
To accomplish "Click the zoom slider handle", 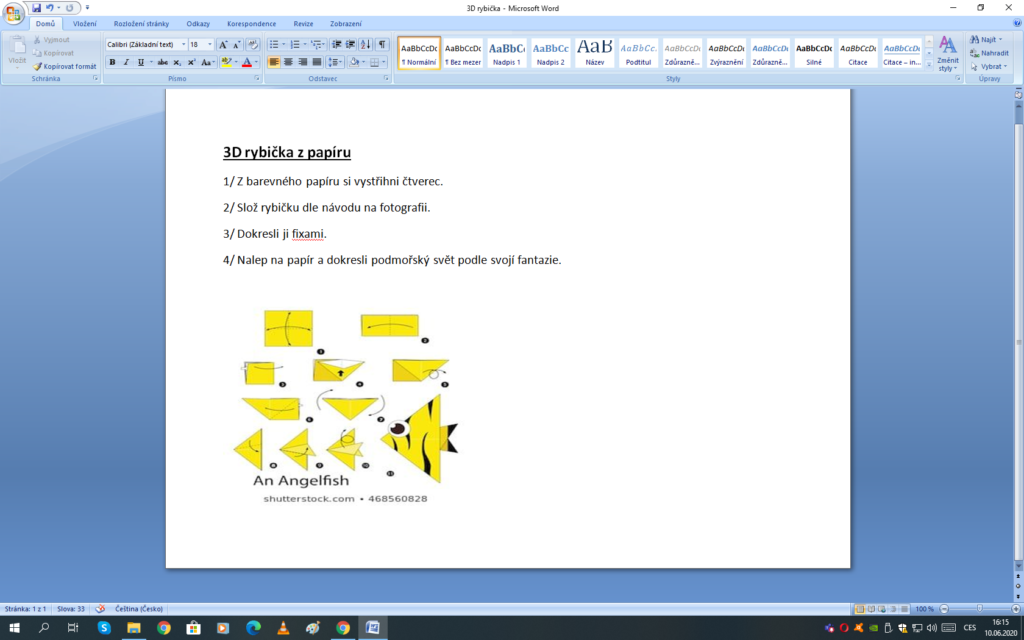I will 979,609.
